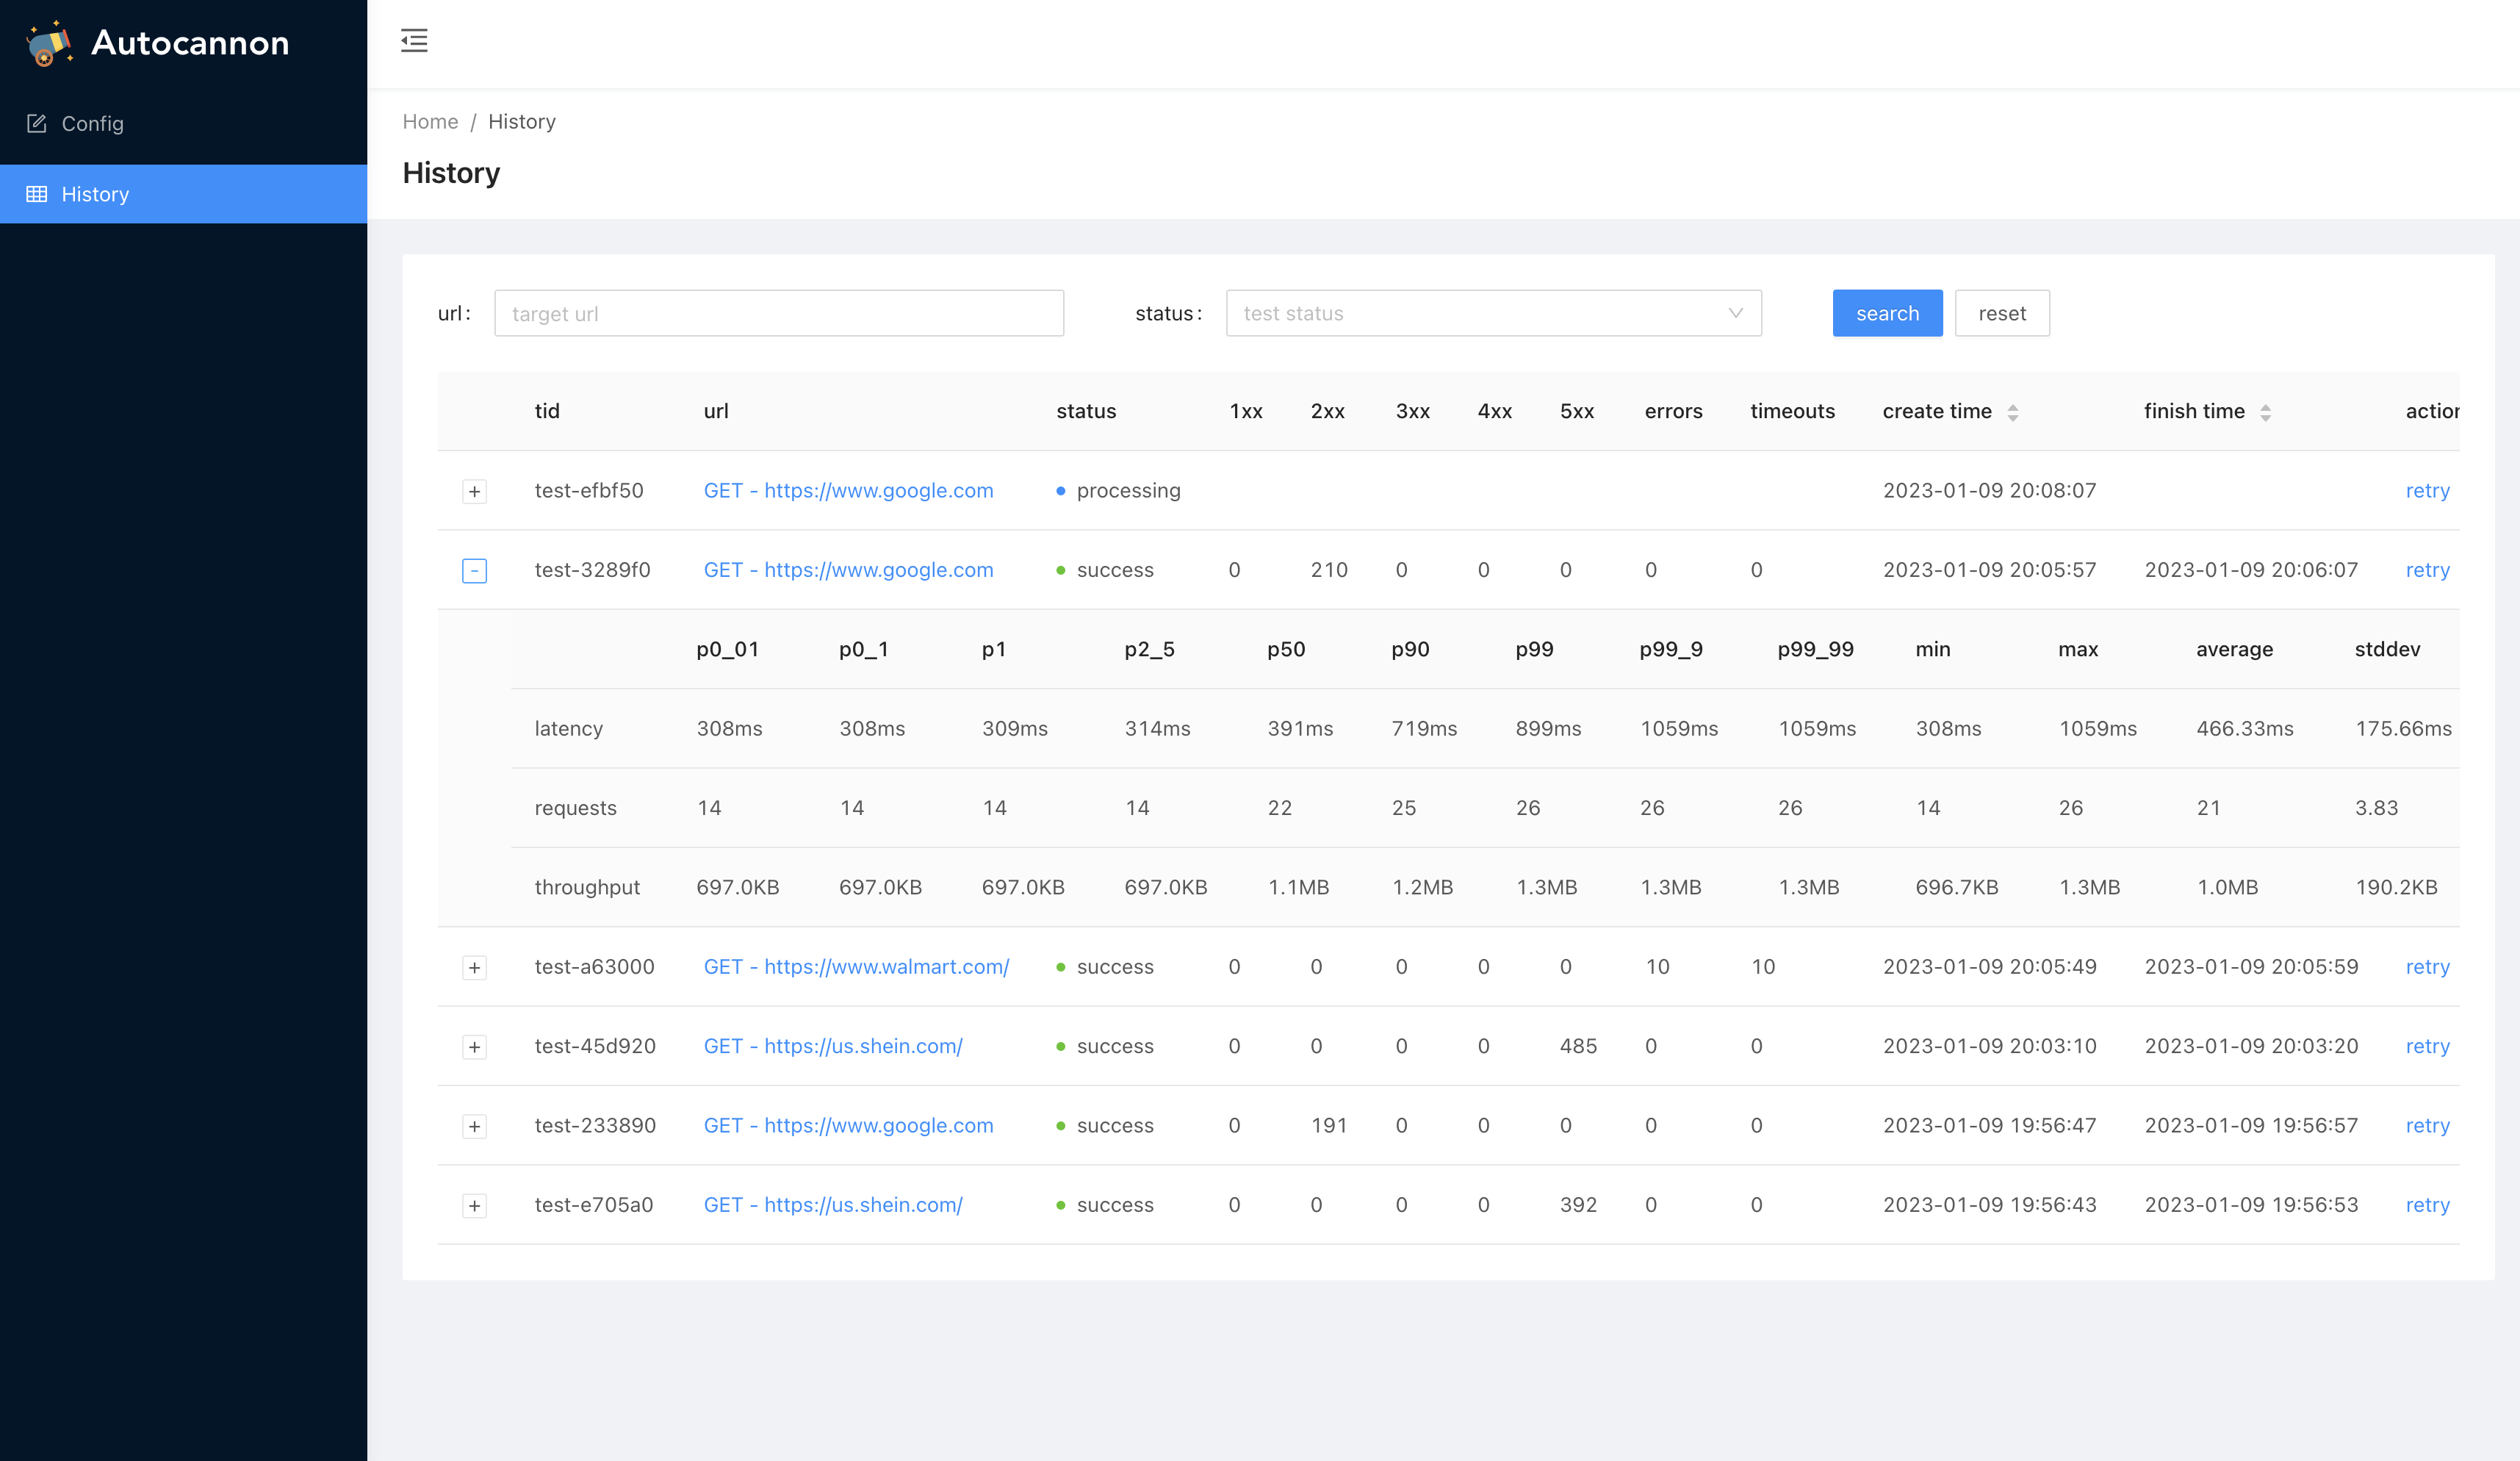Open the us.shein.com link for test-45d920
The image size is (2520, 1461).
pyautogui.click(x=833, y=1046)
